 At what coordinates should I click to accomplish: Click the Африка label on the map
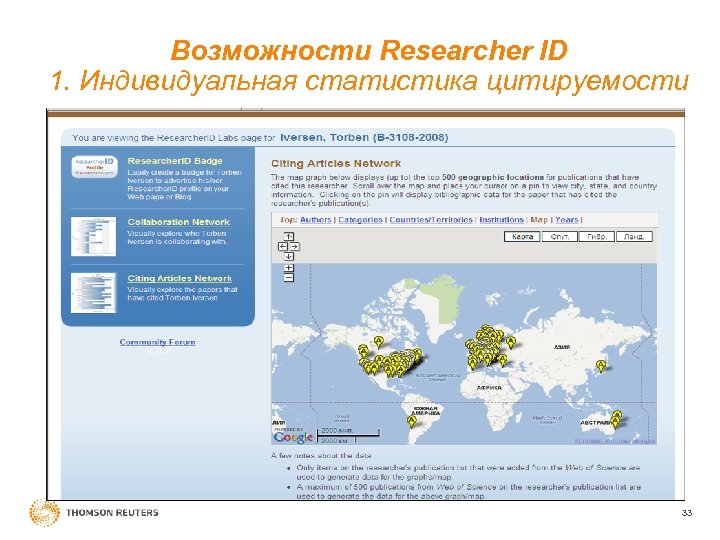coord(489,388)
